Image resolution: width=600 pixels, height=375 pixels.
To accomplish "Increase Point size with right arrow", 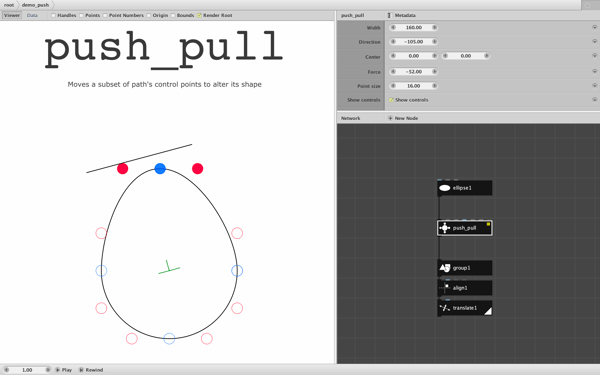I will pos(434,86).
